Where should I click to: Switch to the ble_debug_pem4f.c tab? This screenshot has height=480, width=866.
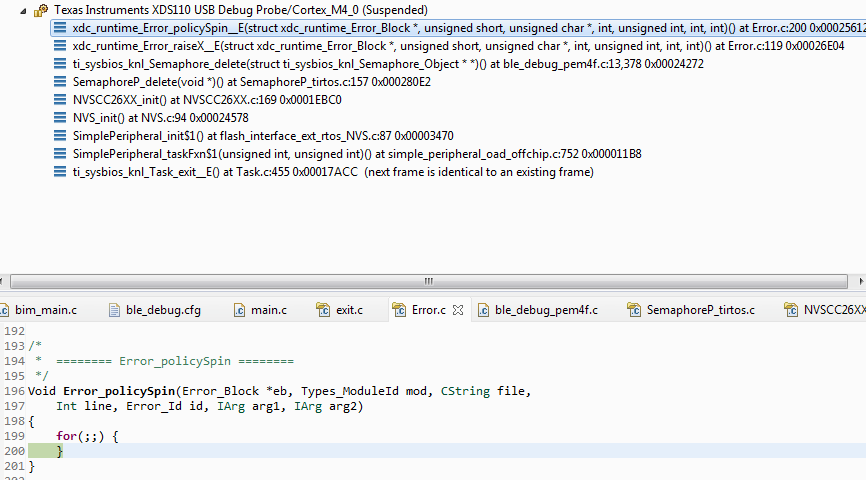[x=546, y=310]
